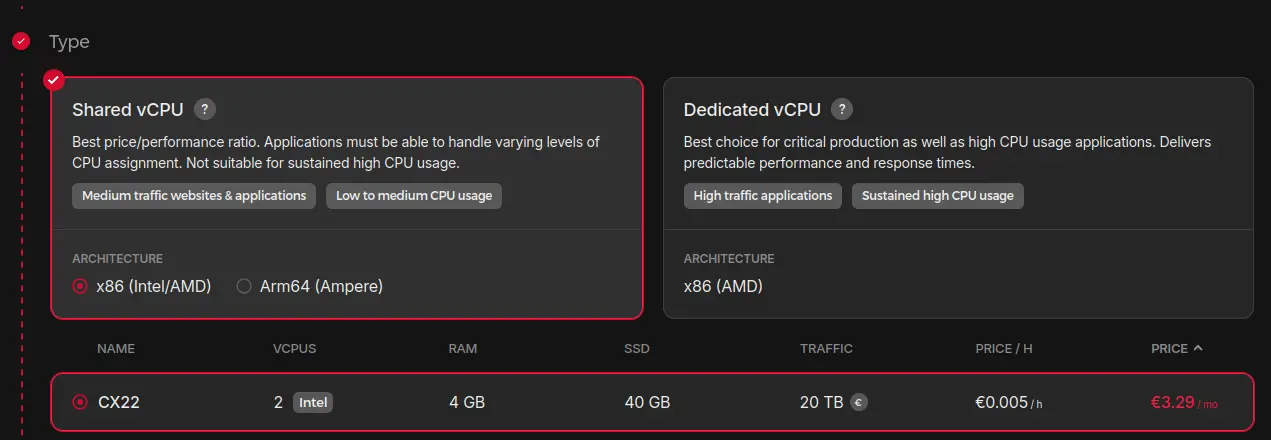Viewport: 1271px width, 440px height.
Task: Select the CX22 server radio button
Action: 80,402
